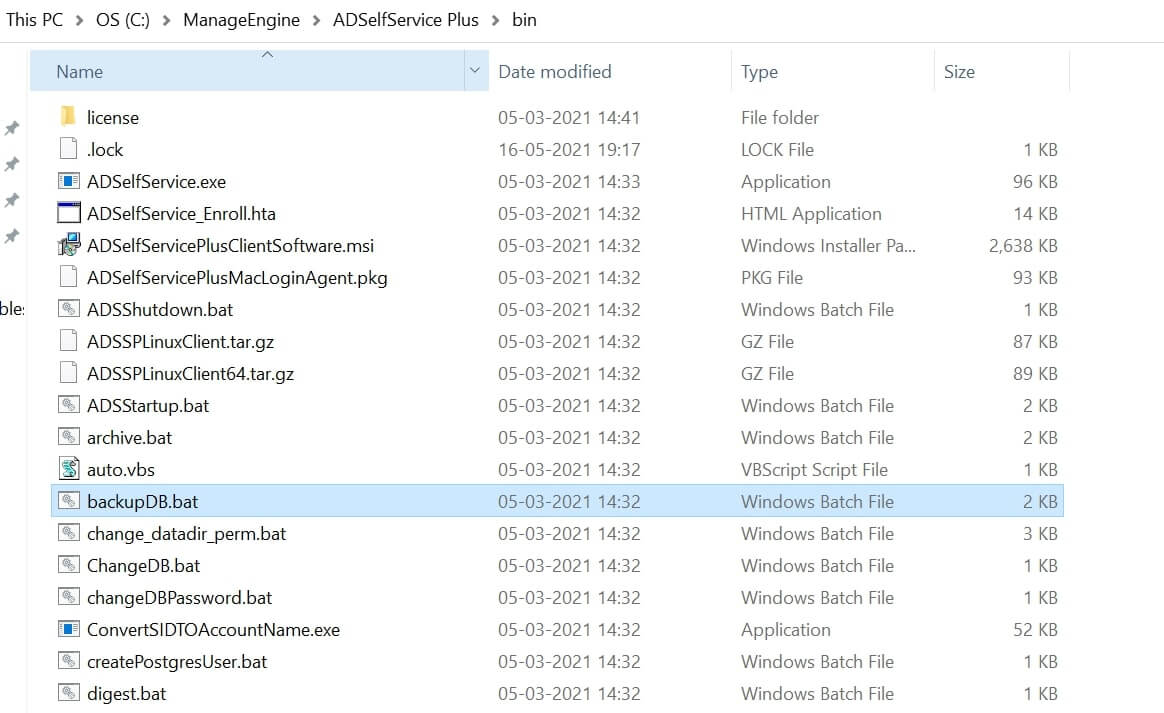Click a pin icon in the left sidebar
1164x713 pixels.
coord(13,128)
